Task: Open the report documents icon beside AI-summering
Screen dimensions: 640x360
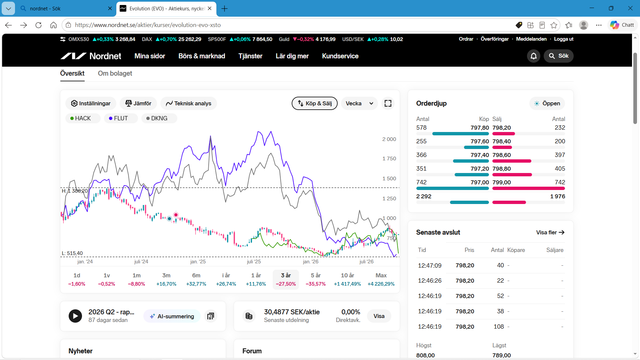Action: click(x=211, y=316)
